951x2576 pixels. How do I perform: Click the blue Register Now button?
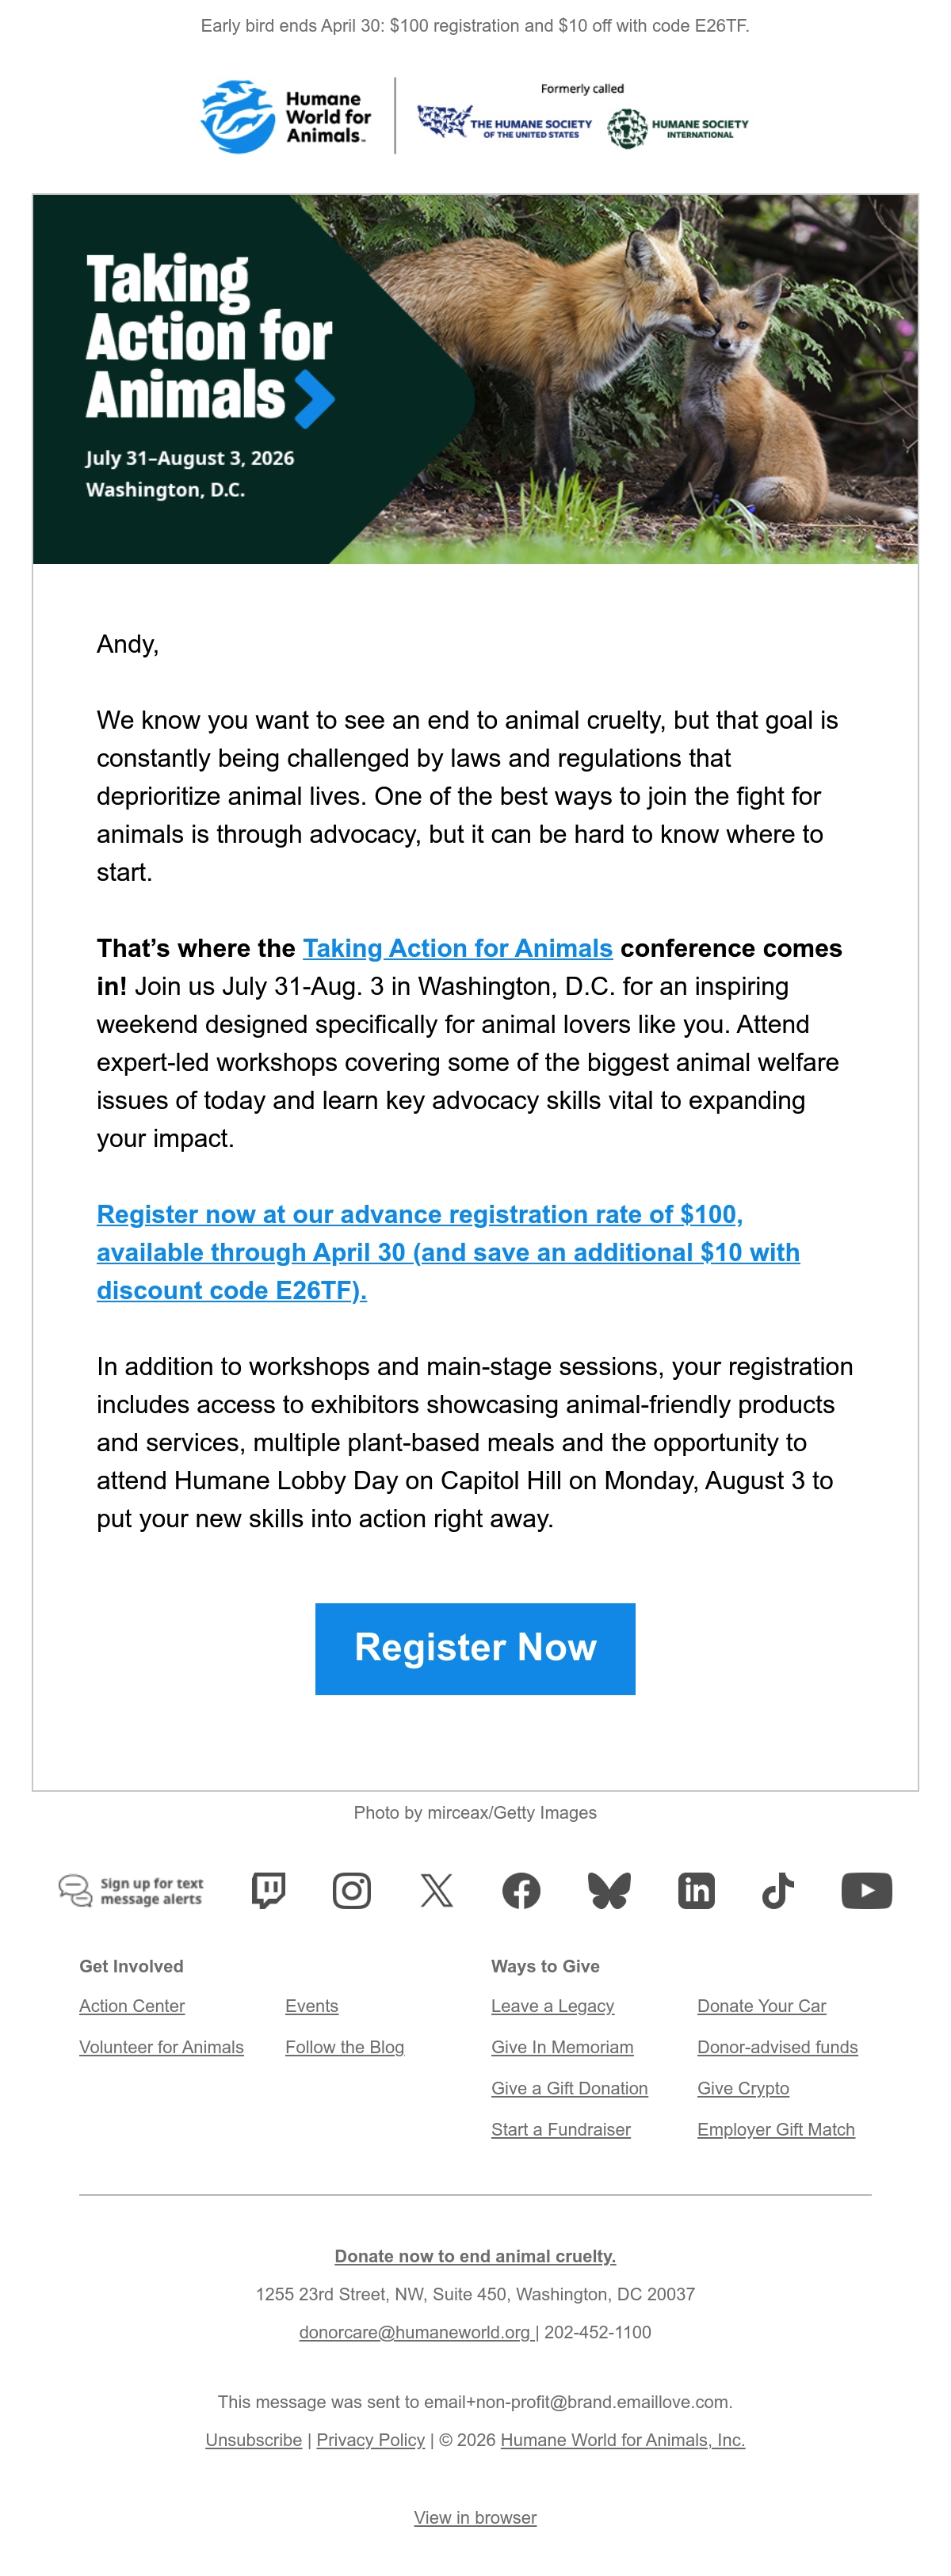[475, 1648]
